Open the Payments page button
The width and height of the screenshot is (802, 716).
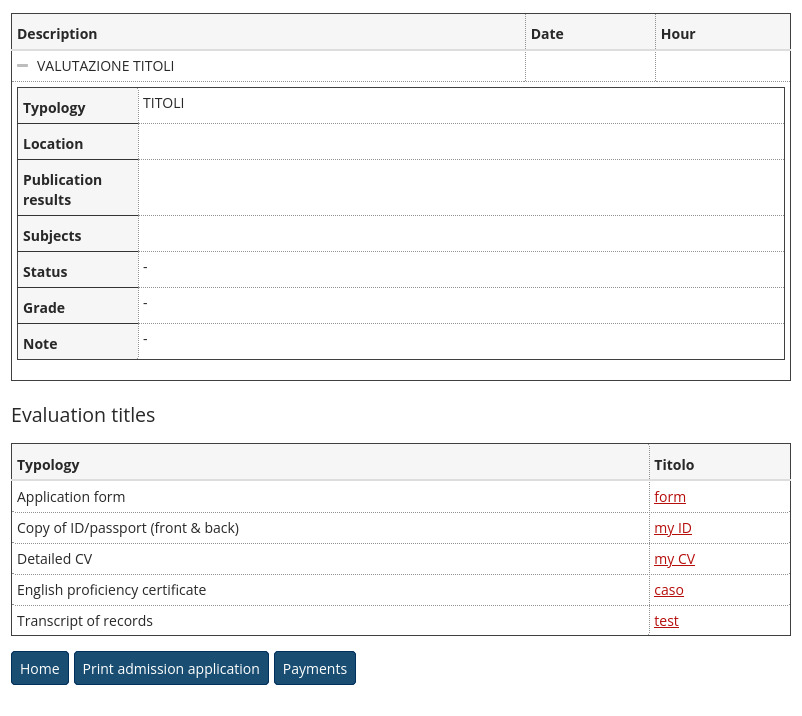point(314,669)
